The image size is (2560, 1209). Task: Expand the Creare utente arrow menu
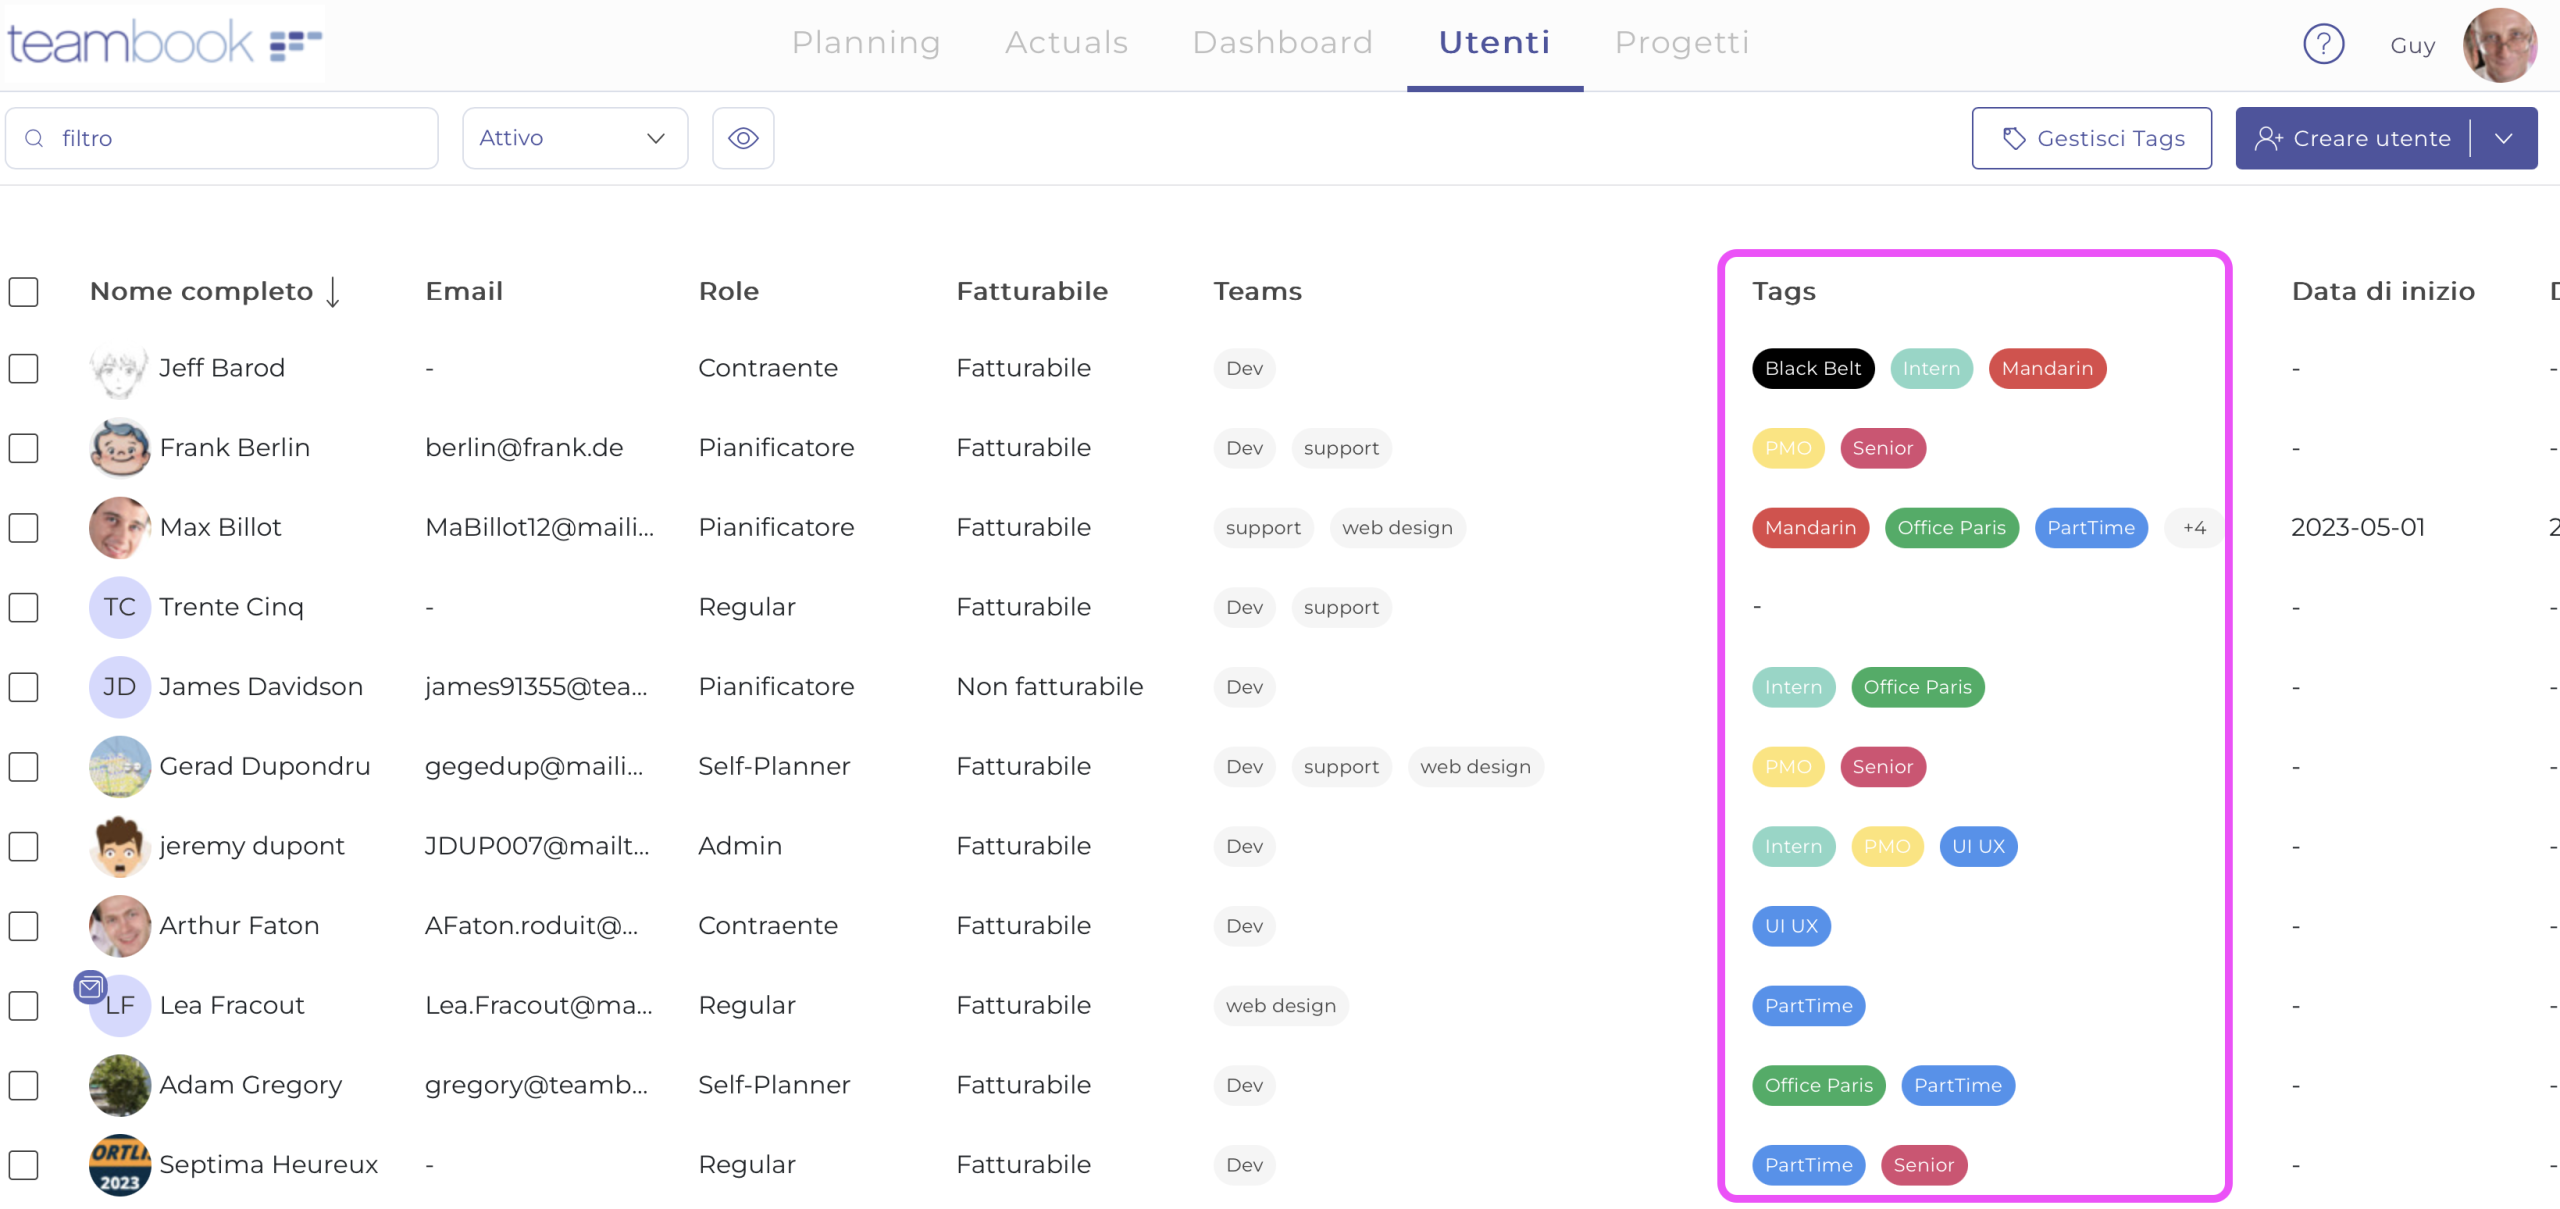[x=2504, y=138]
